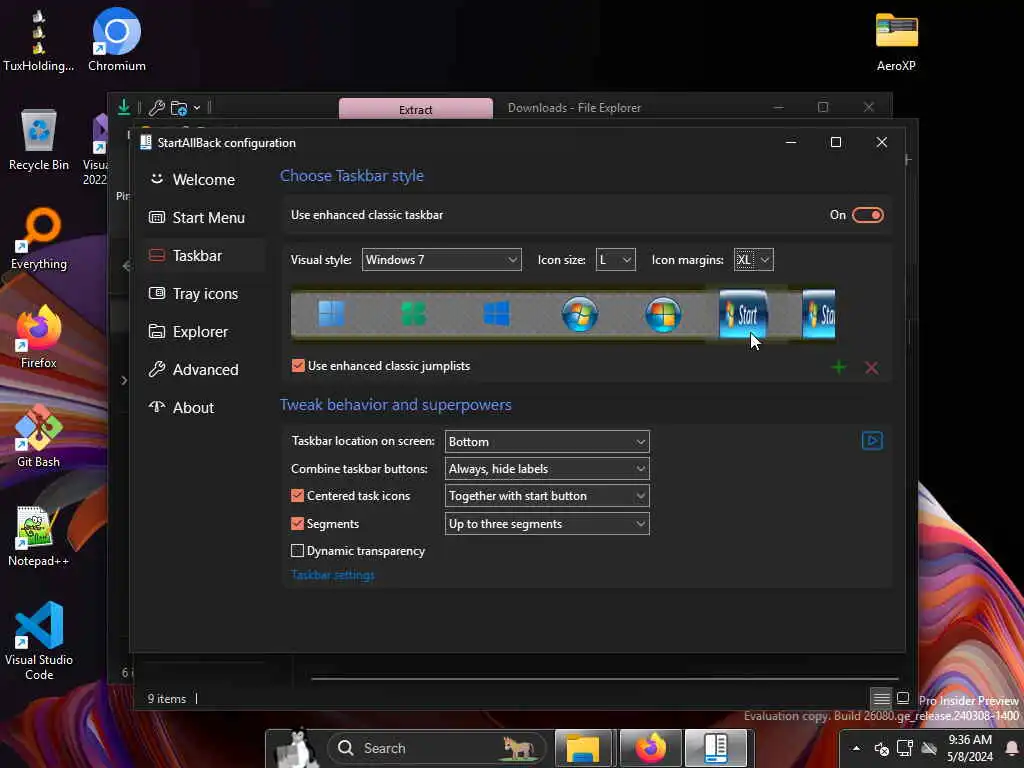Click the clock showing 9:36 AM

[970, 748]
